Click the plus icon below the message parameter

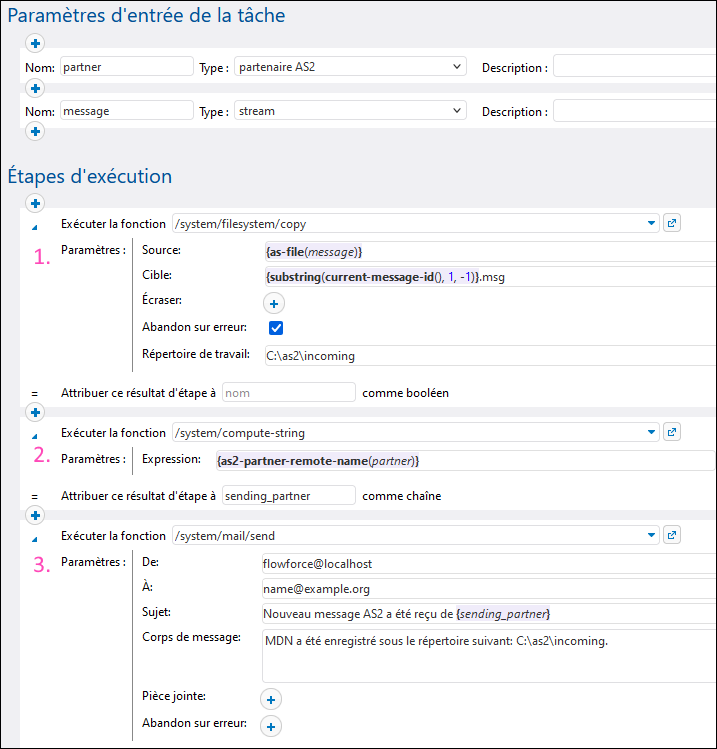click(36, 131)
